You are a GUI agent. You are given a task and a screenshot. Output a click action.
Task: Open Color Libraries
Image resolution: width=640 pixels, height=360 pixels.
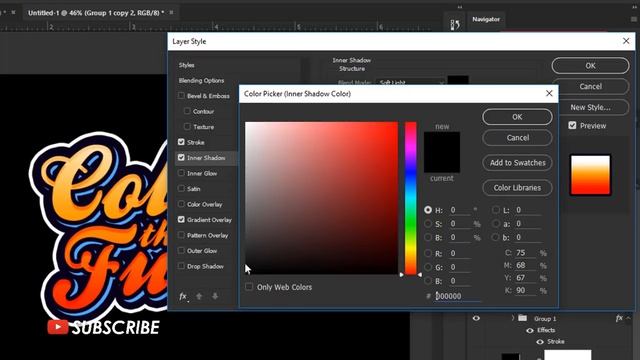[517, 188]
